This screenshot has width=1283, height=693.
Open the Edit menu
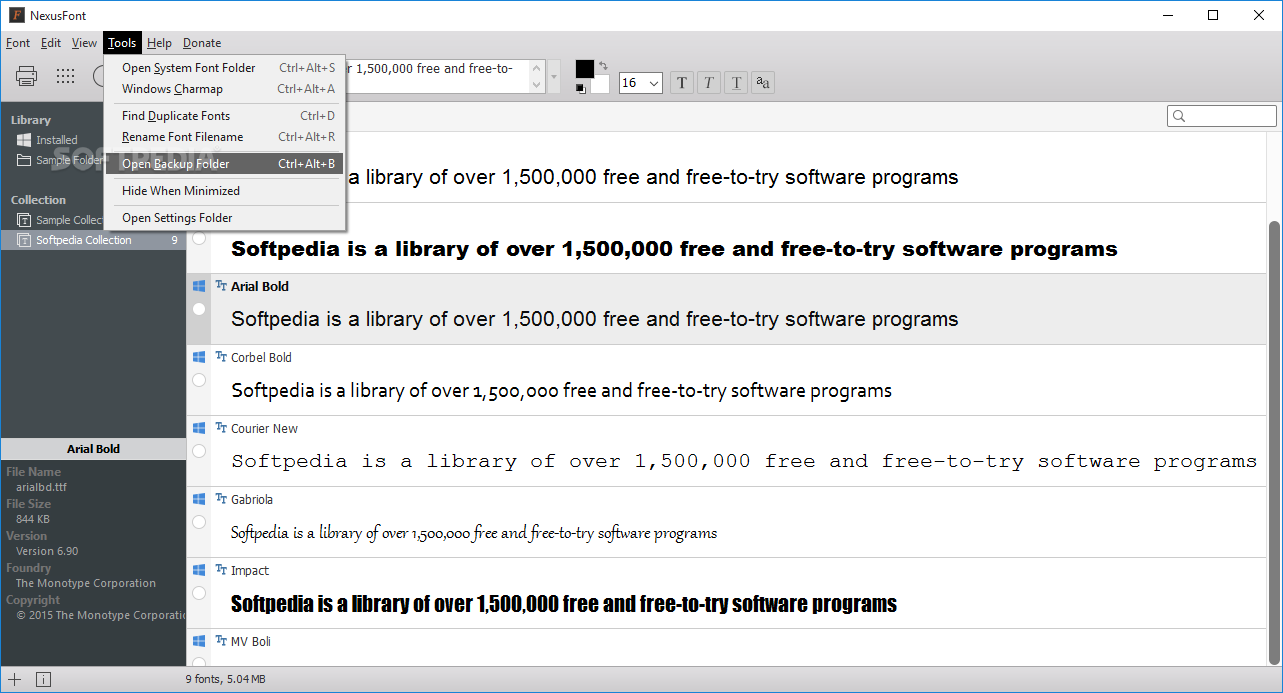[51, 43]
